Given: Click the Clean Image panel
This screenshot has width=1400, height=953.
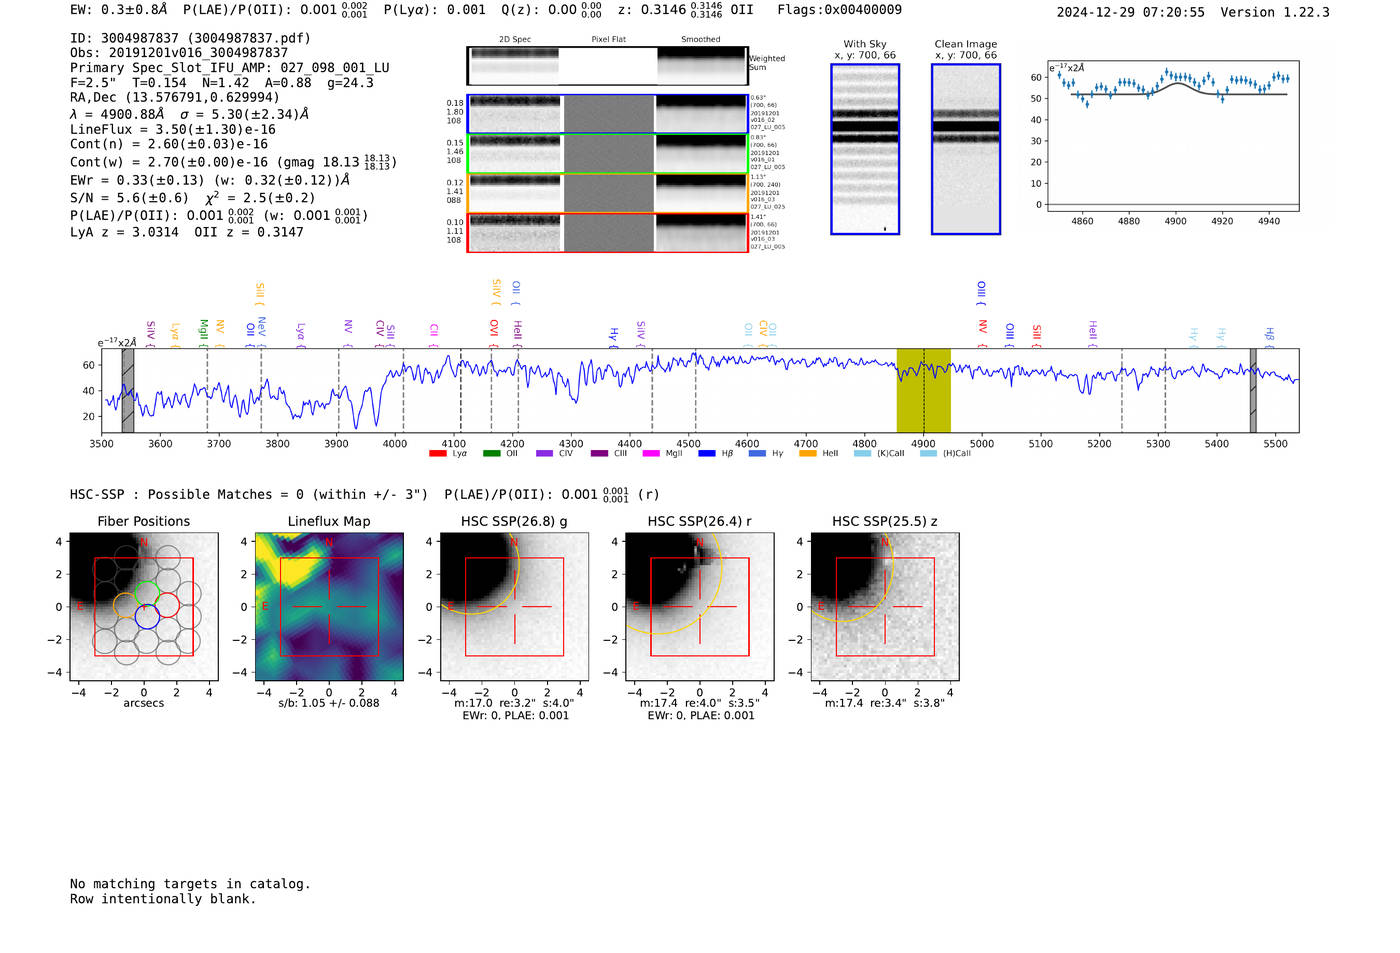Looking at the screenshot, I should click(x=966, y=149).
